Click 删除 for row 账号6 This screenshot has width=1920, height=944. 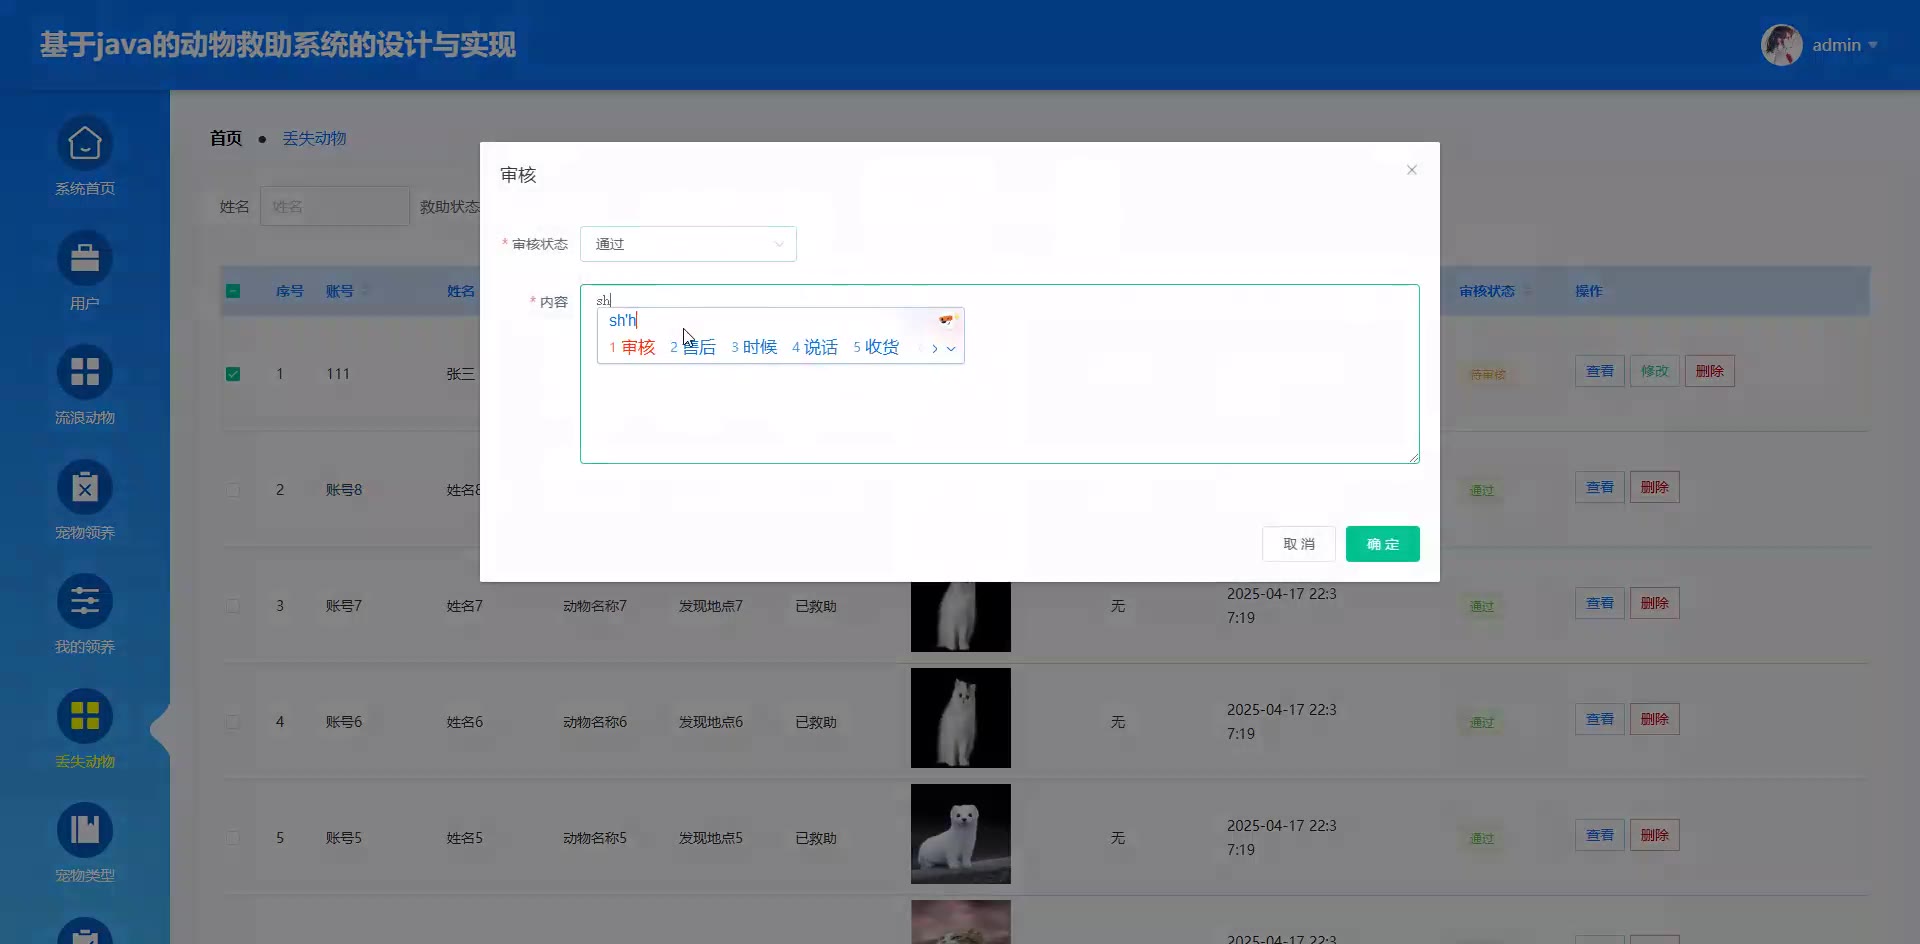pyautogui.click(x=1655, y=719)
